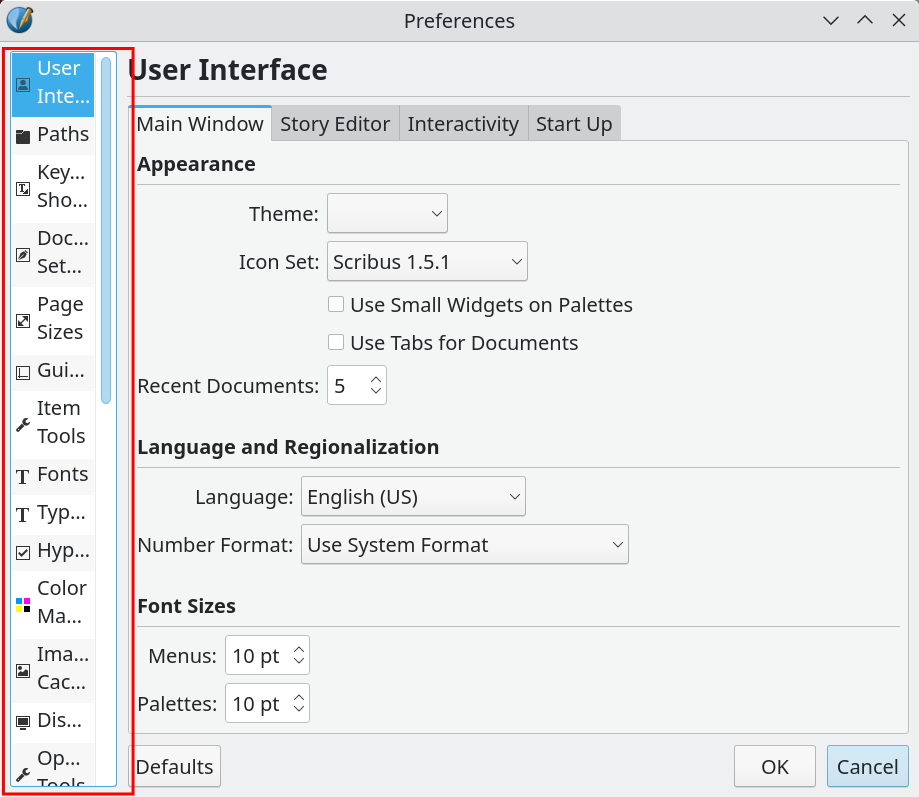This screenshot has height=797, width=919.
Task: Open Fonts preferences icon
Action: tap(23, 477)
